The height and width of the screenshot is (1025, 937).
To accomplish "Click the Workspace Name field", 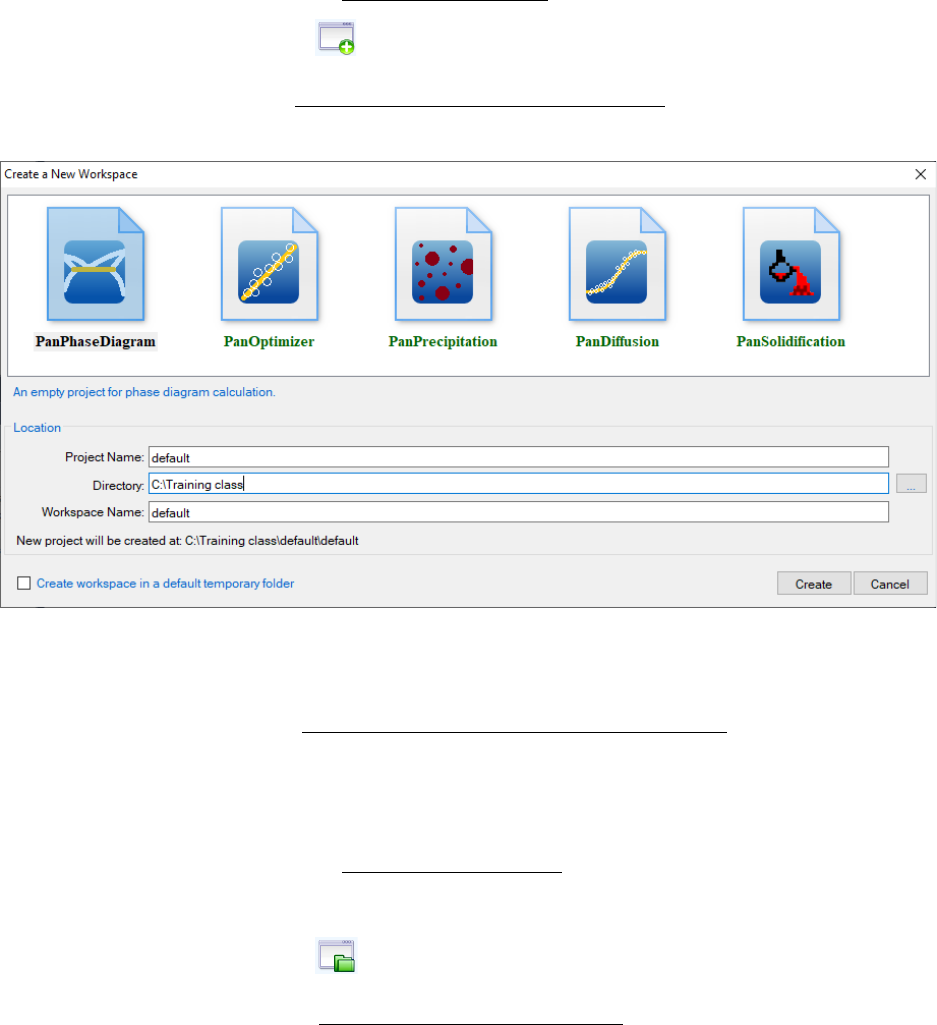I will pyautogui.click(x=519, y=512).
